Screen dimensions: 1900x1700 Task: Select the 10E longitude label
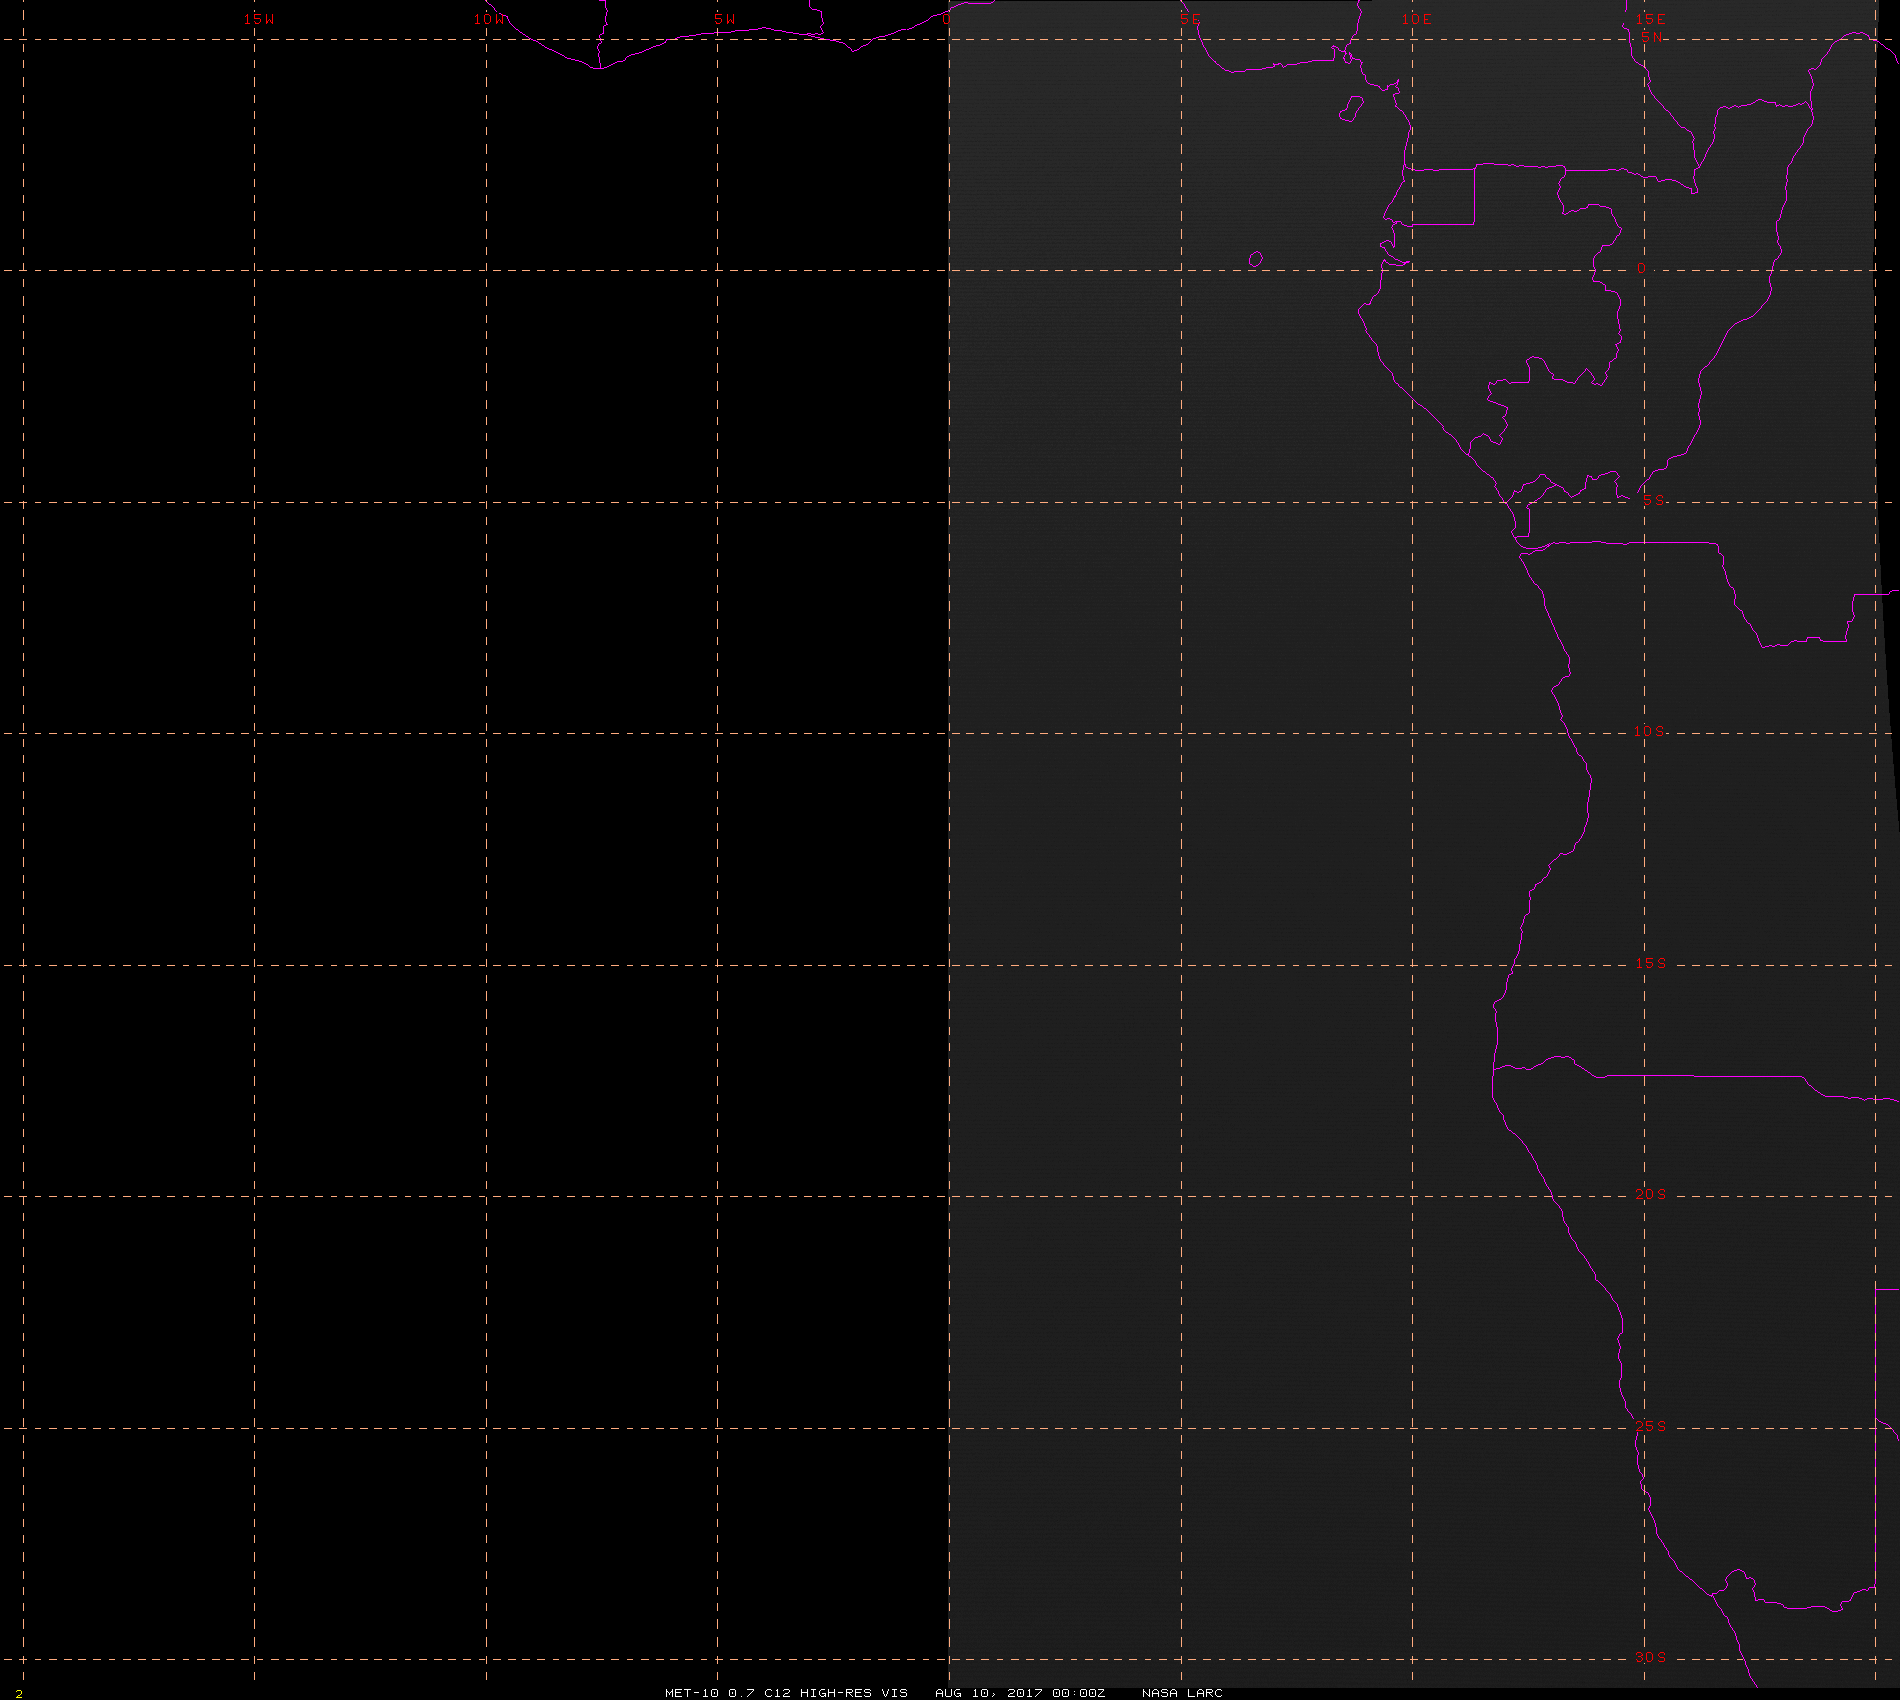coord(1416,20)
